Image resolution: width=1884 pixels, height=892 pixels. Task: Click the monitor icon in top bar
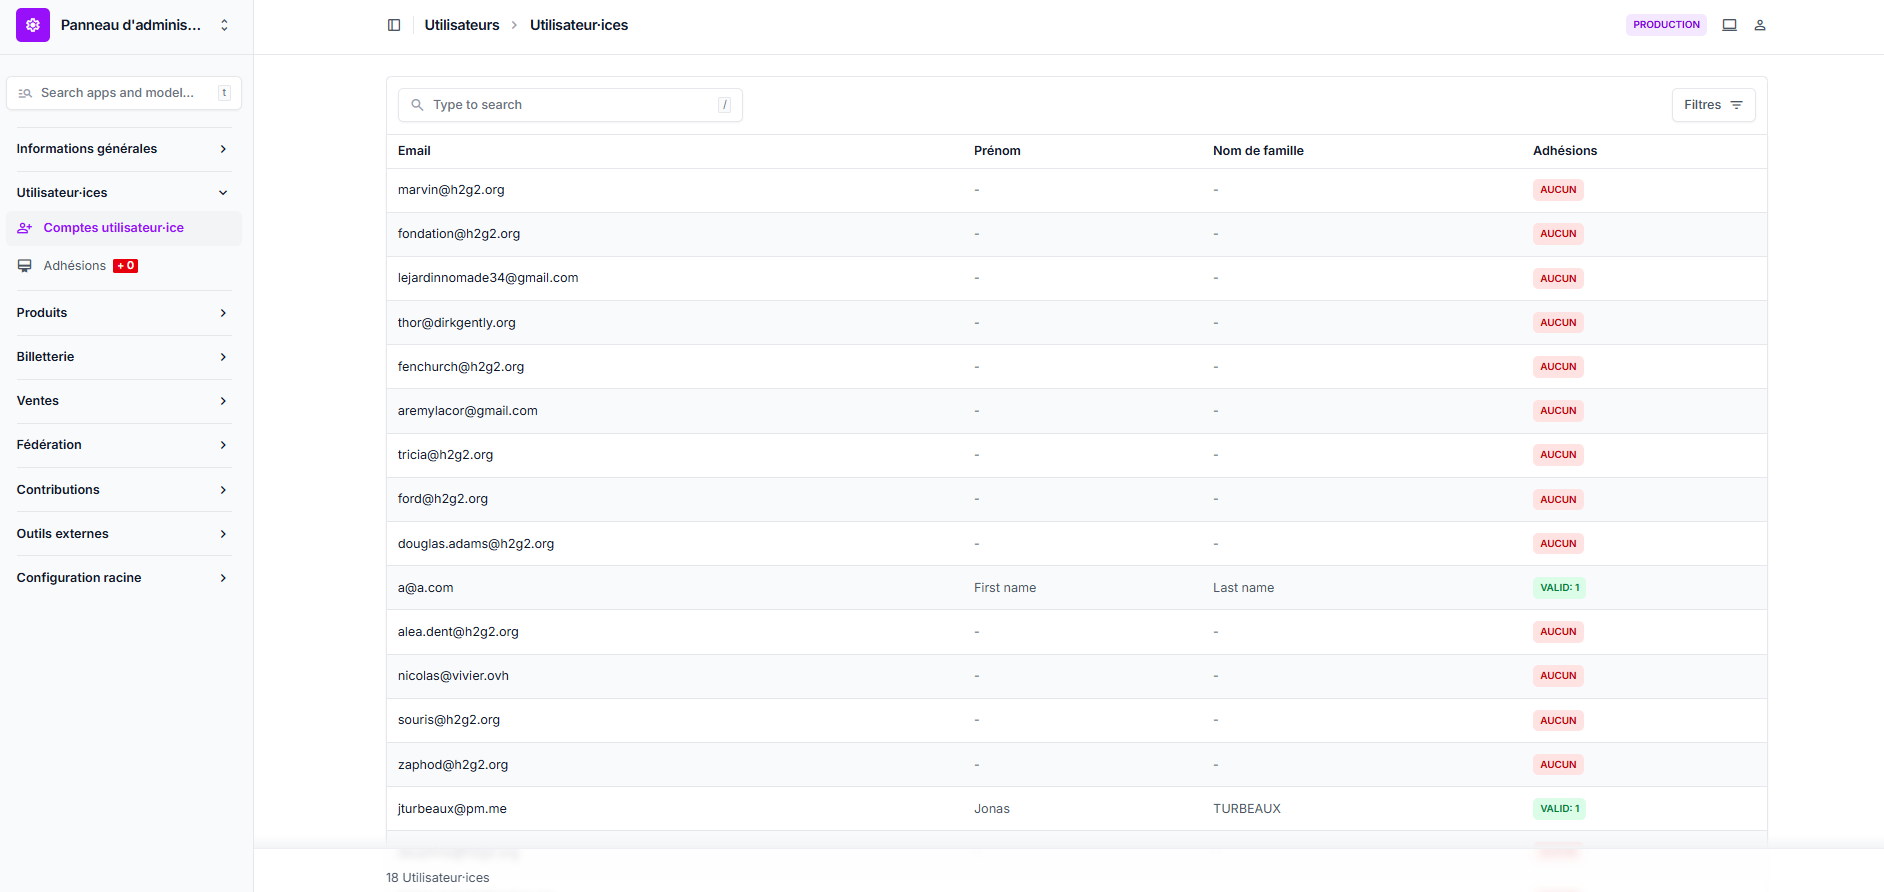click(1729, 25)
